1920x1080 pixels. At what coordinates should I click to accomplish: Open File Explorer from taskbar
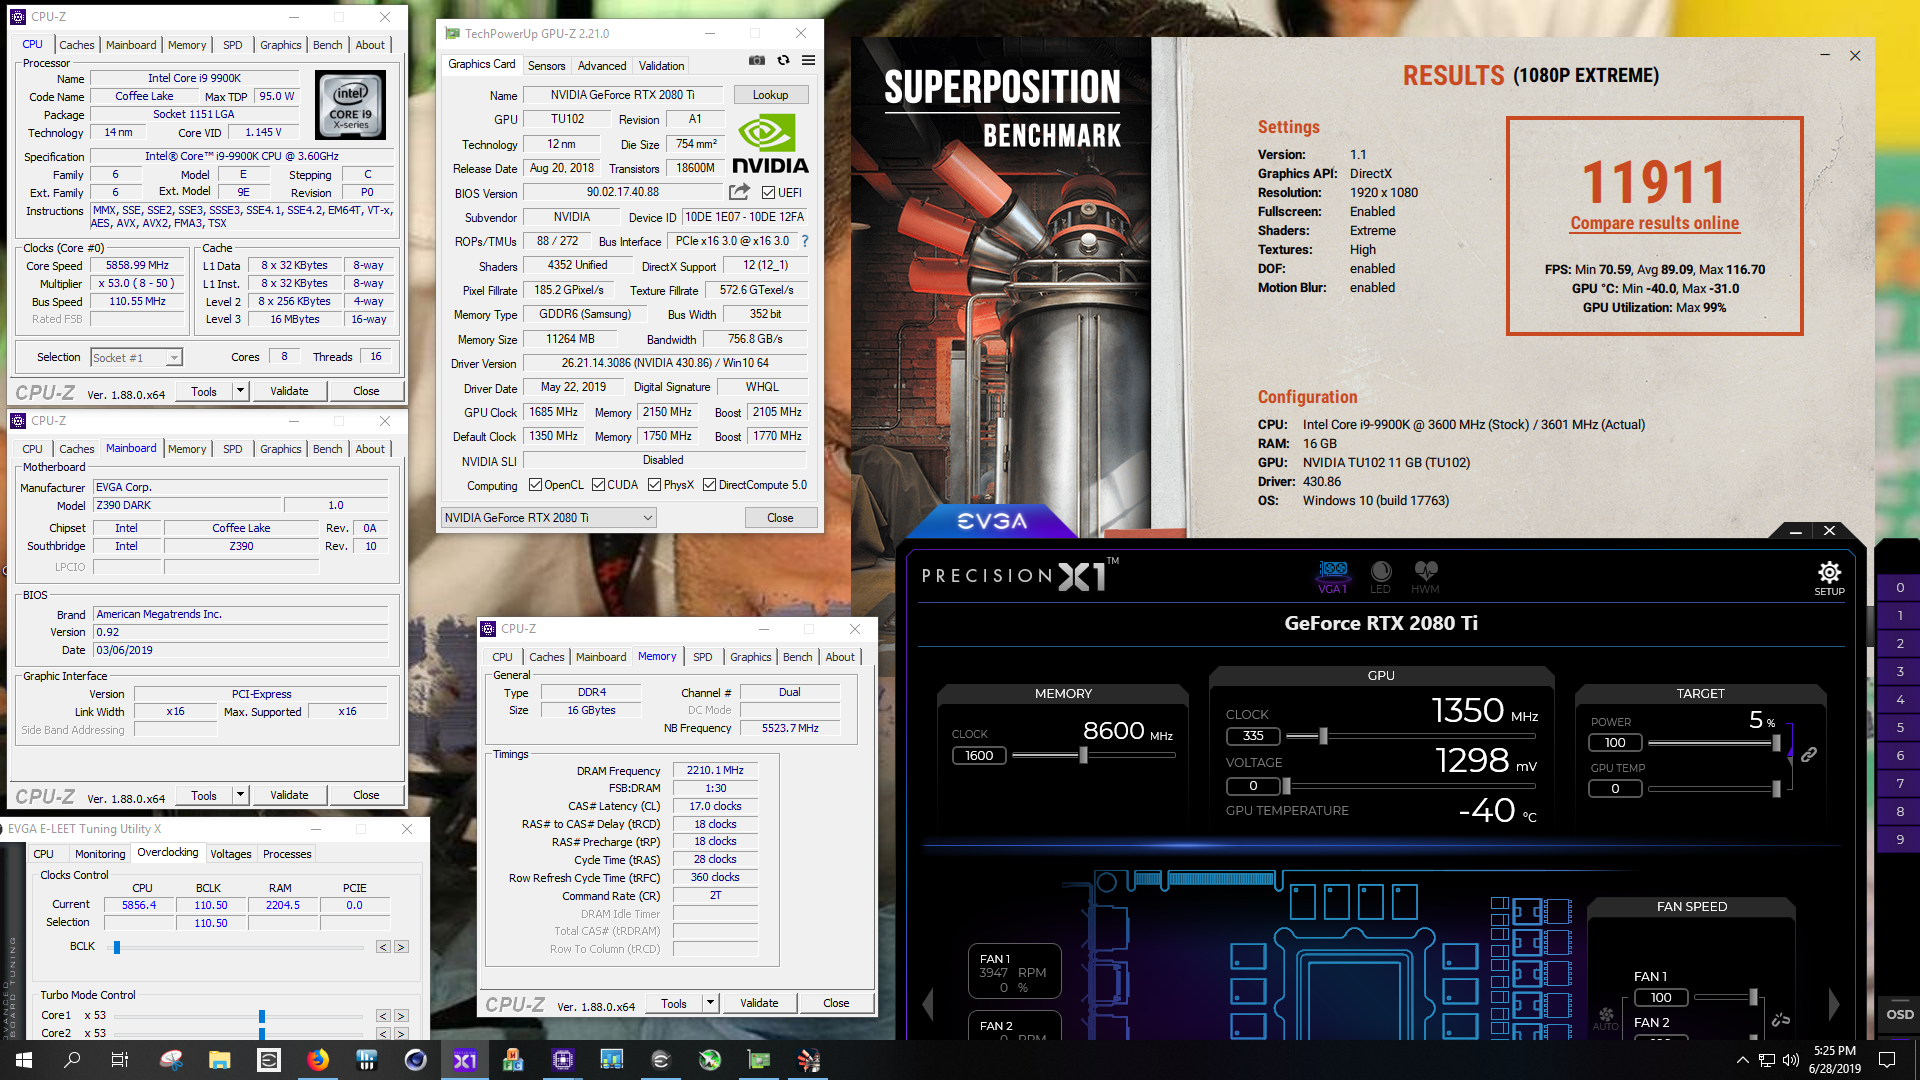point(220,1060)
